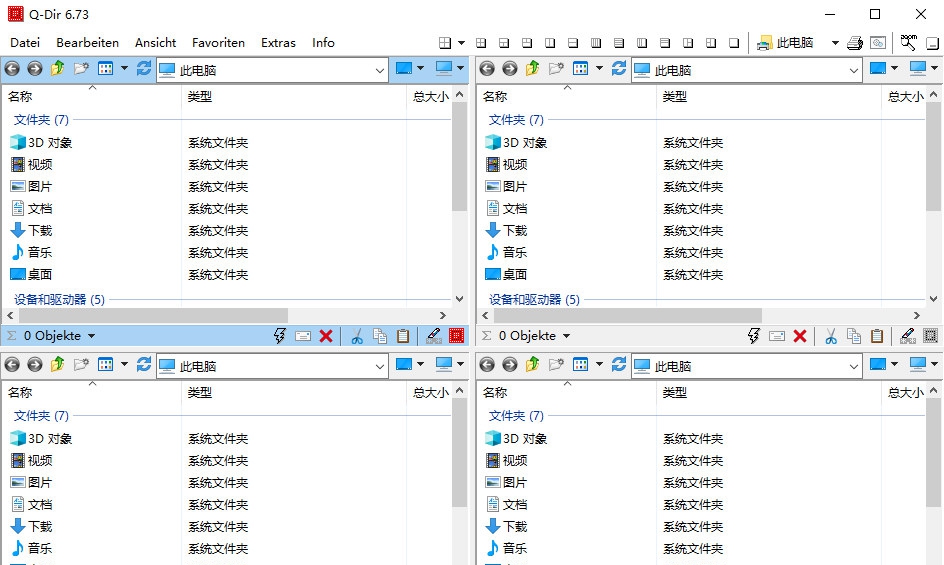944x565 pixels.
Task: Go back in the top-left pane
Action: (12, 69)
